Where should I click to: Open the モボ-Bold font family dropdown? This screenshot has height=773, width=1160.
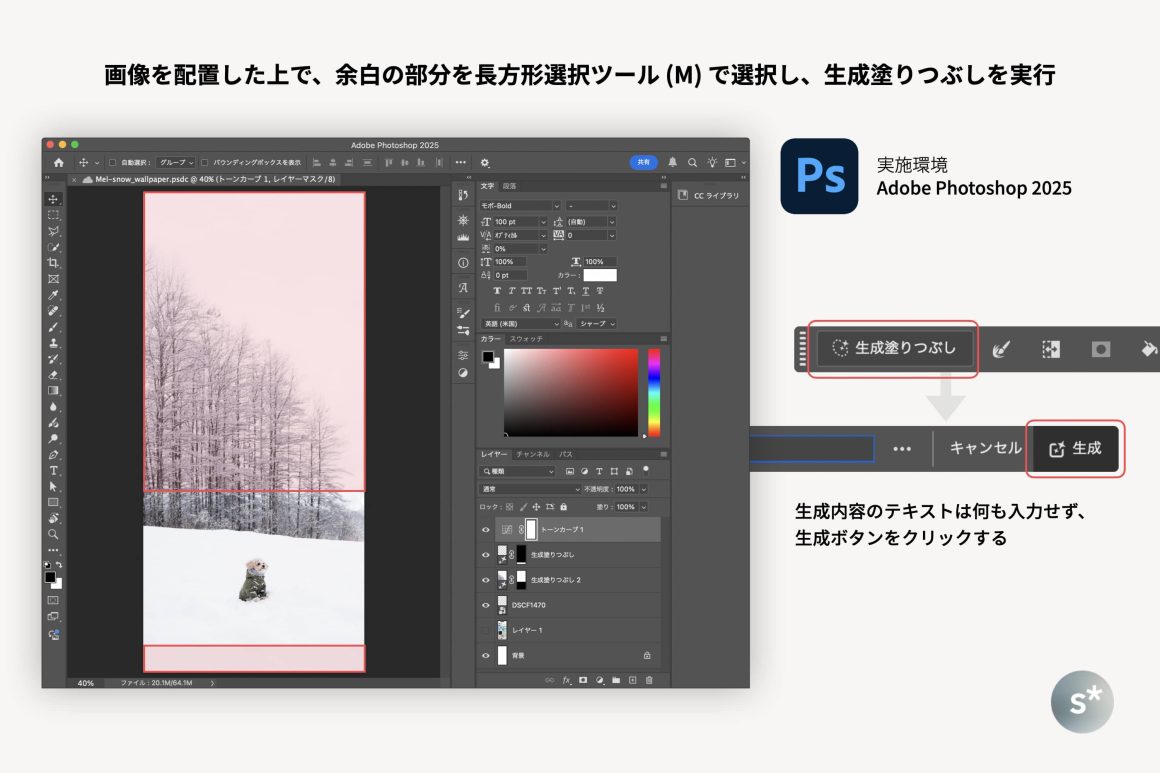[520, 205]
